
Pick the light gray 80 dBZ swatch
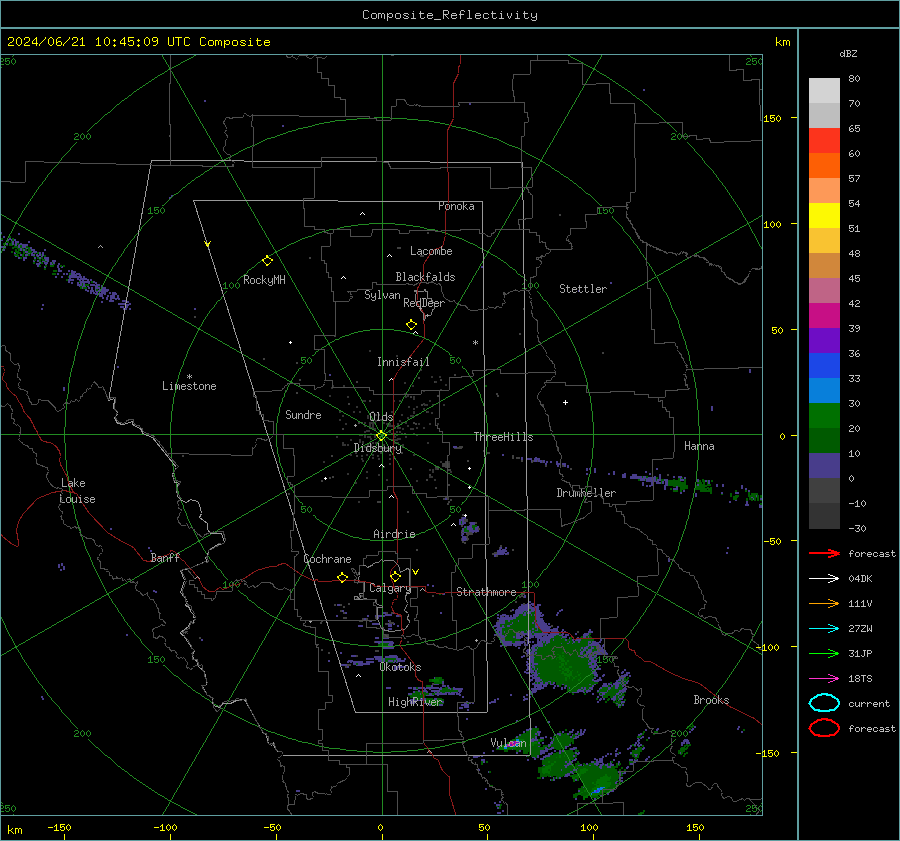[824, 91]
